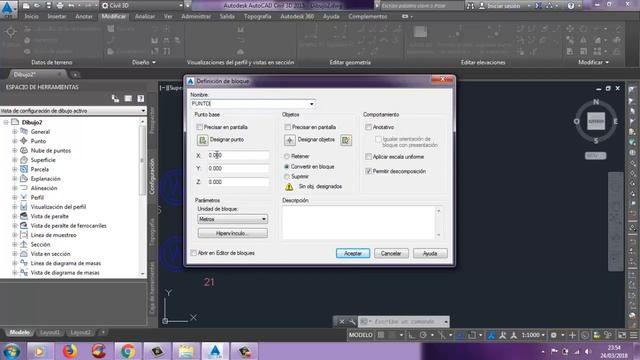The height and width of the screenshot is (360, 640).
Task: Click the MODELO status bar button
Action: 360,335
